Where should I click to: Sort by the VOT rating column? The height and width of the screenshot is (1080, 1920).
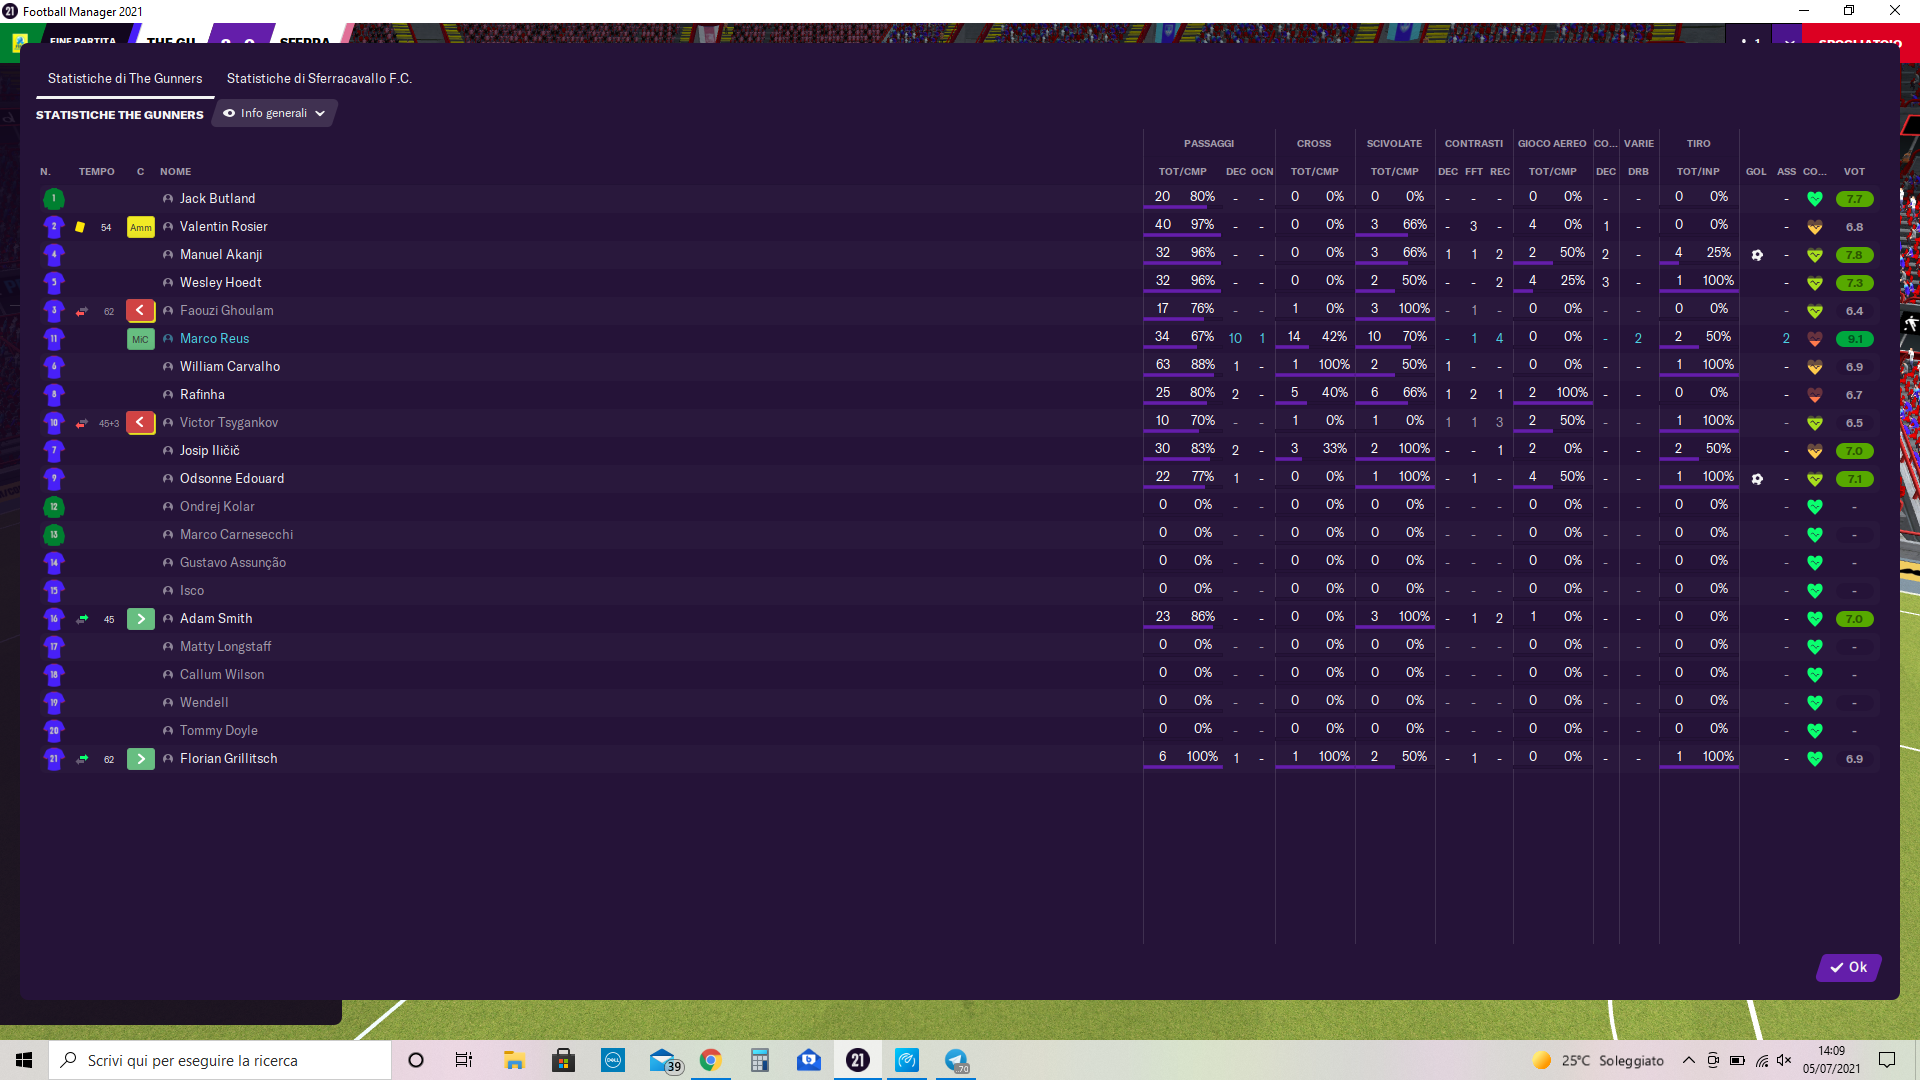coord(1854,172)
